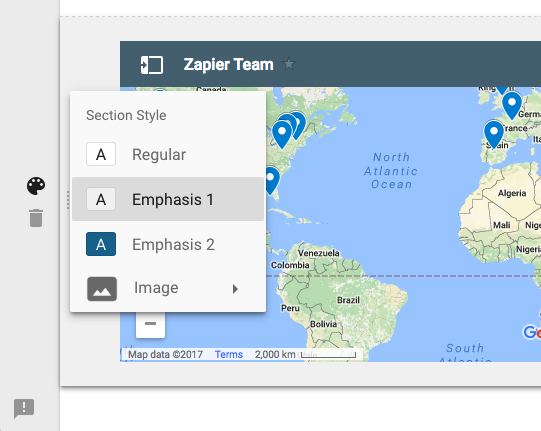Viewport: 541px width, 431px height.
Task: Click the Venezuela label on map
Action: point(318,253)
